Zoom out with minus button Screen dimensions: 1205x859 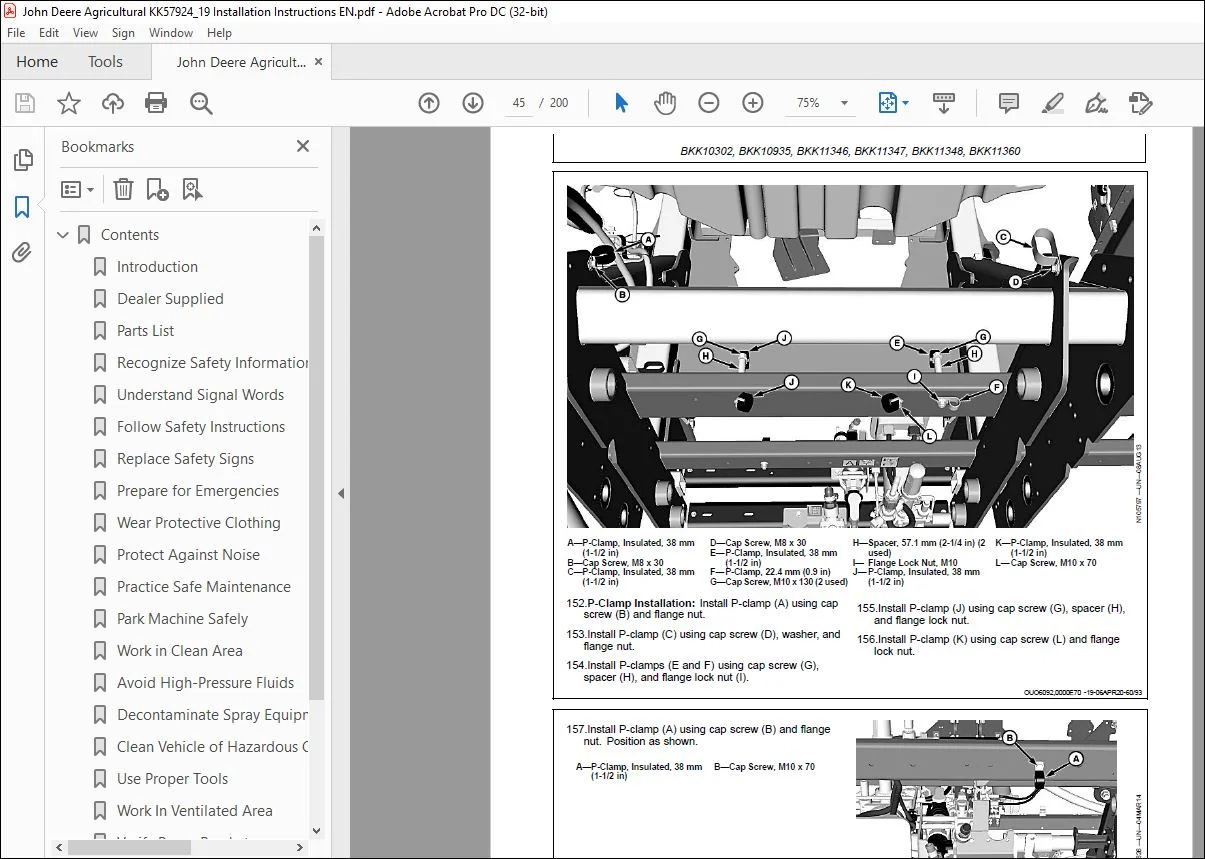(x=709, y=103)
